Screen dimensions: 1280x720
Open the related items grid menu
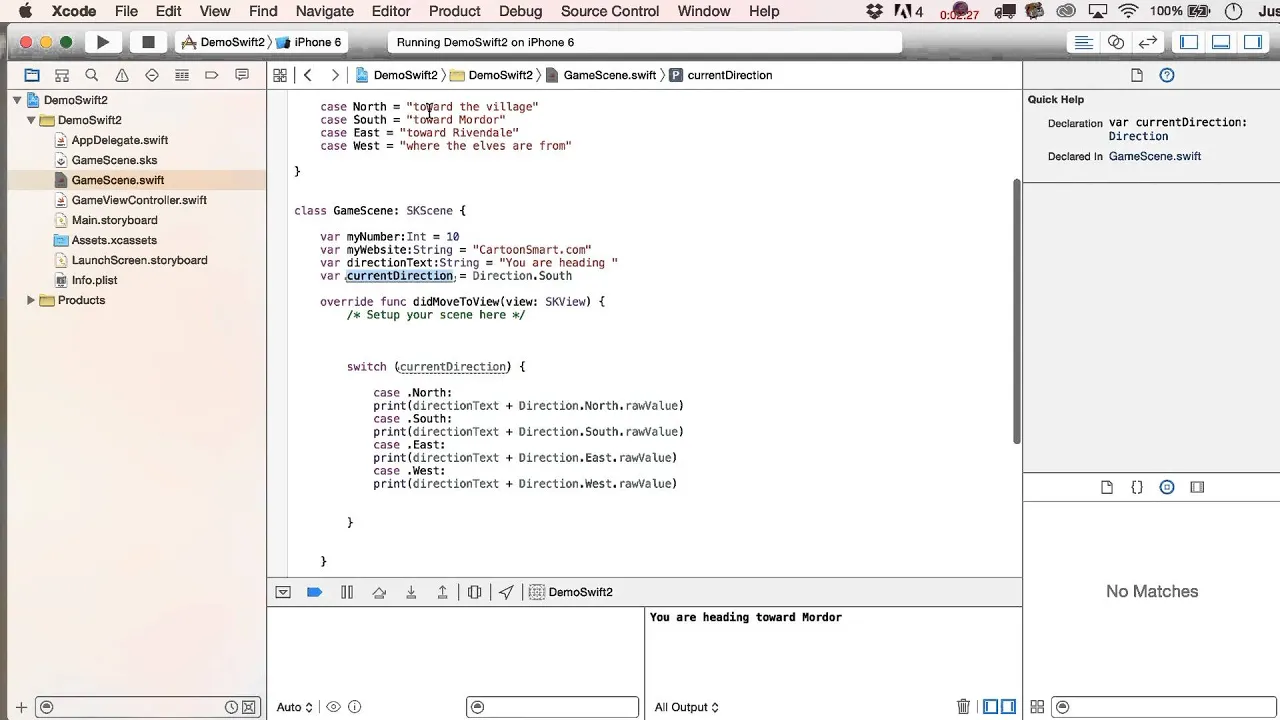pos(280,75)
